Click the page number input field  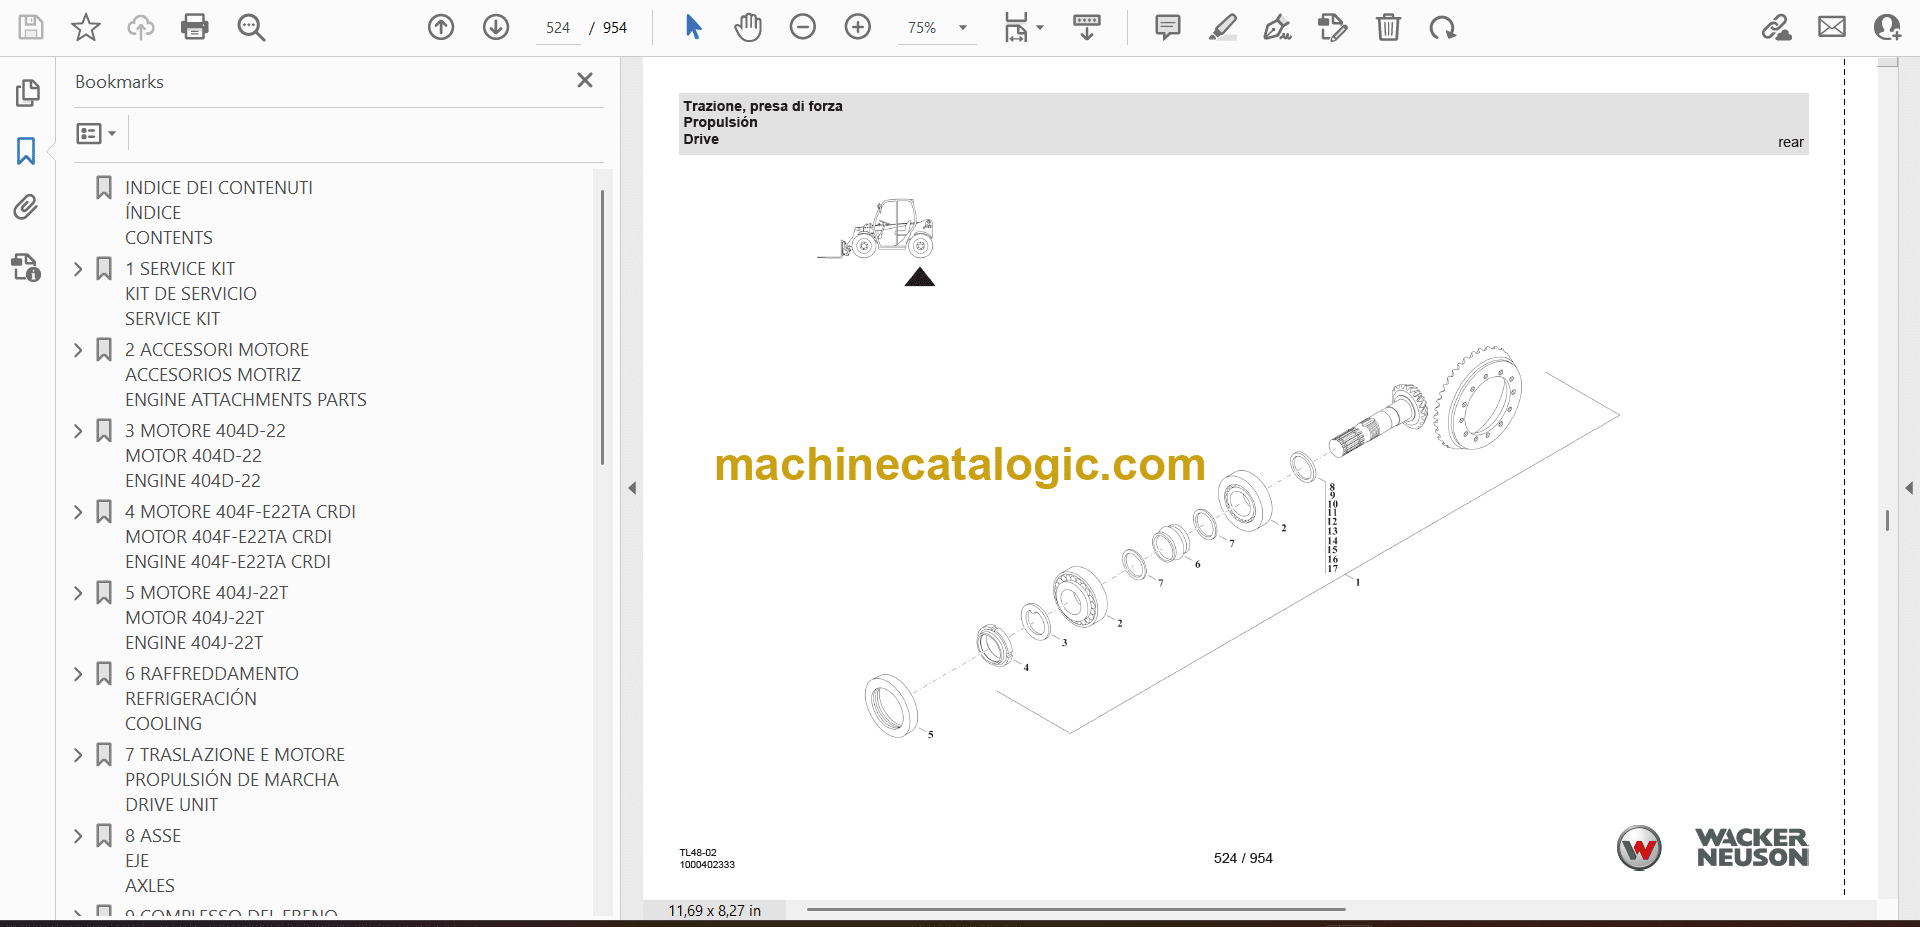[x=558, y=28]
